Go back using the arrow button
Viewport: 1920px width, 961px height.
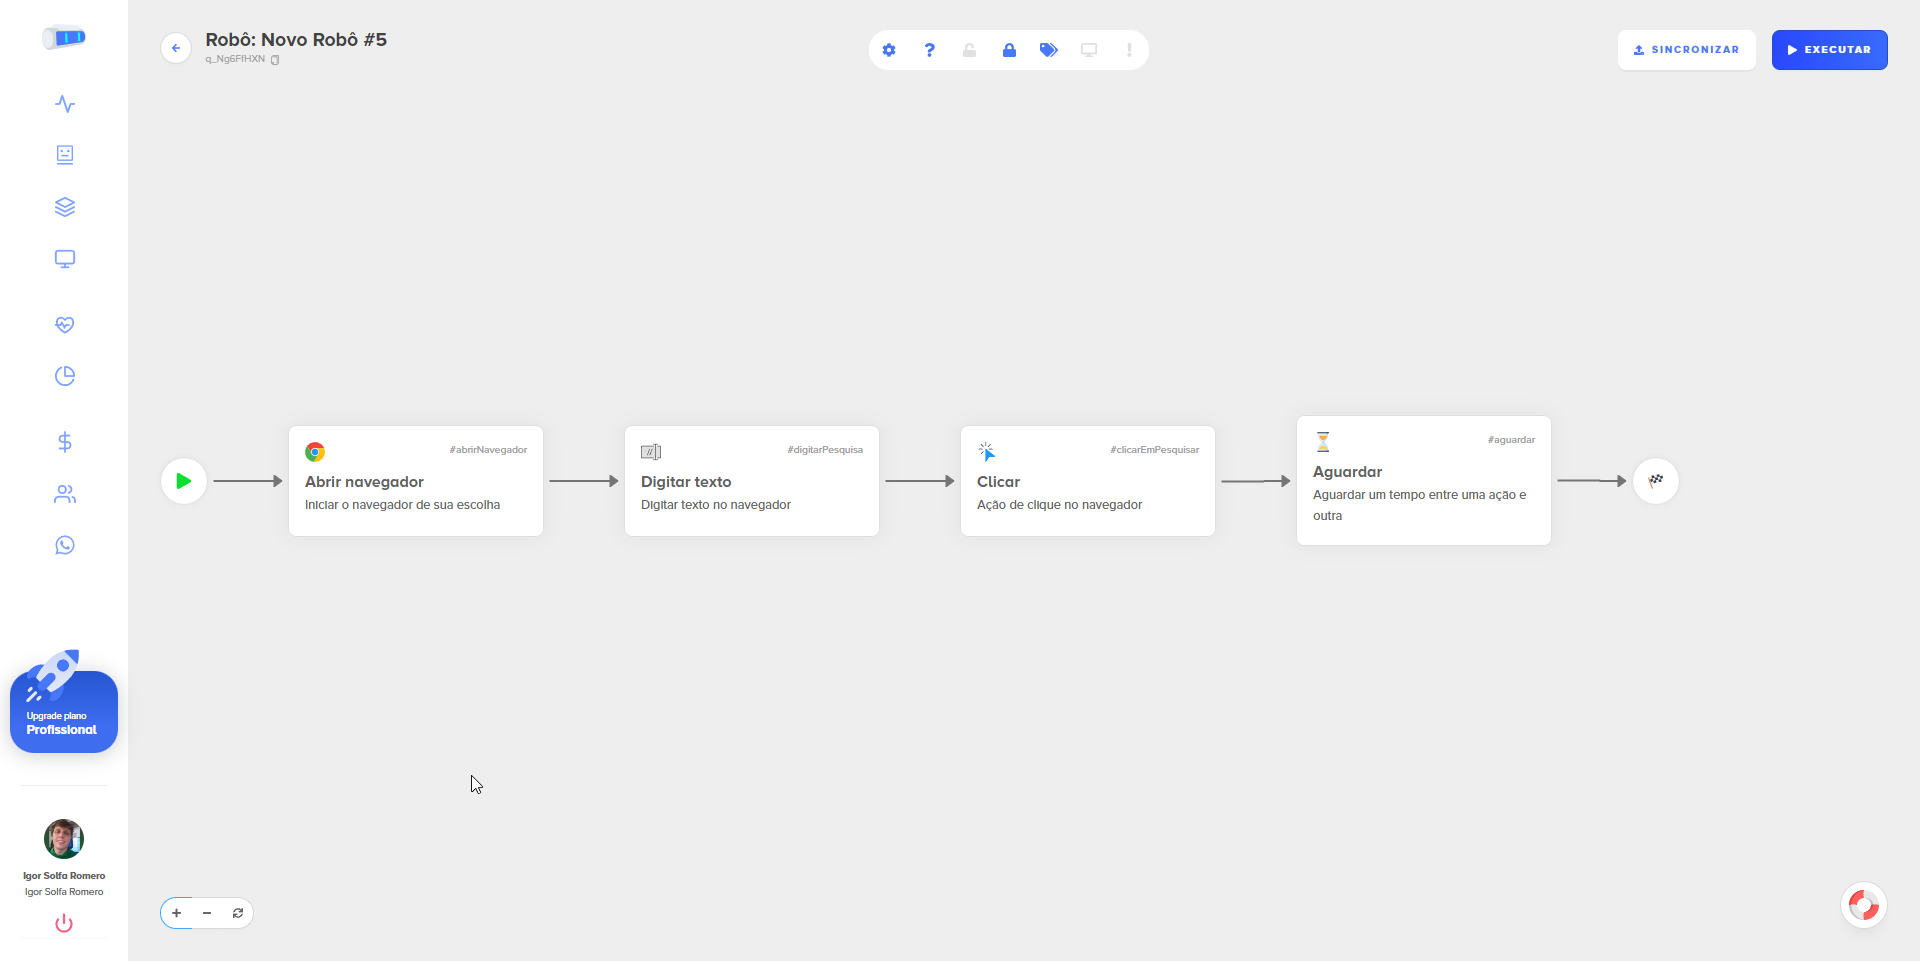click(176, 48)
